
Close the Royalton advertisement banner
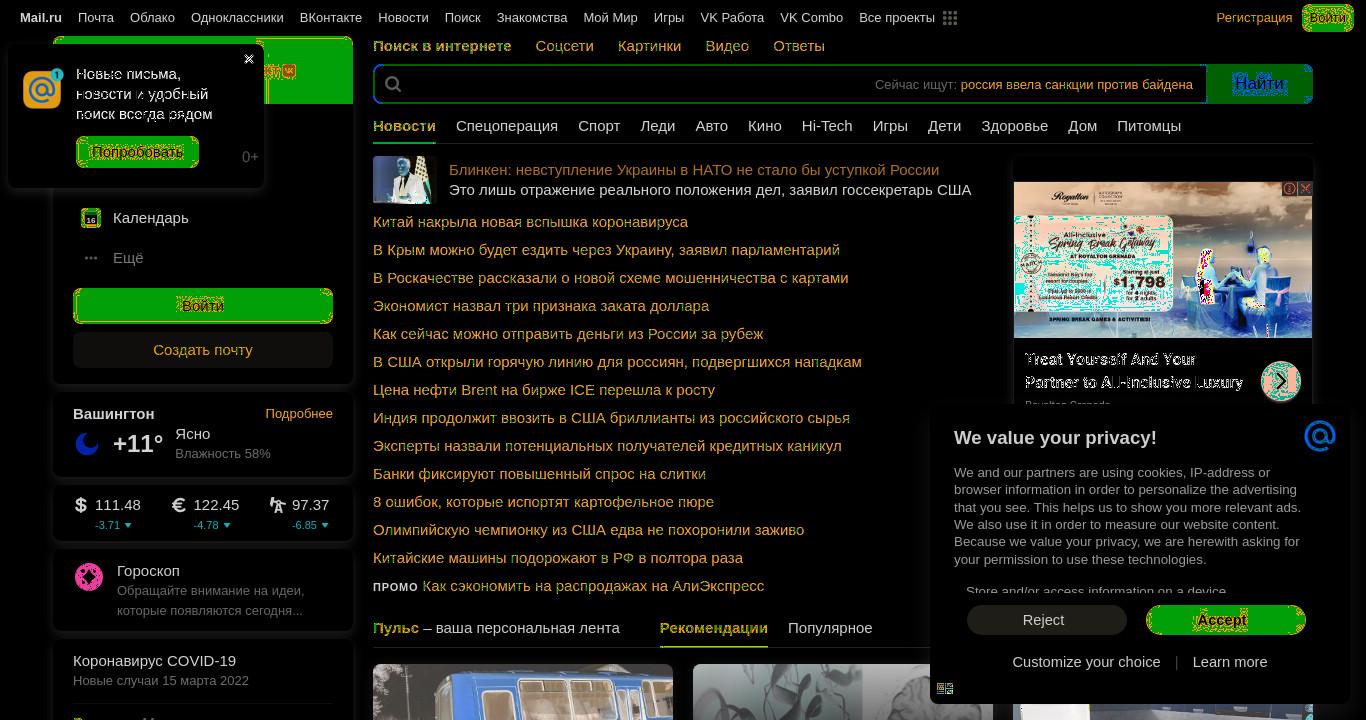point(1305,188)
